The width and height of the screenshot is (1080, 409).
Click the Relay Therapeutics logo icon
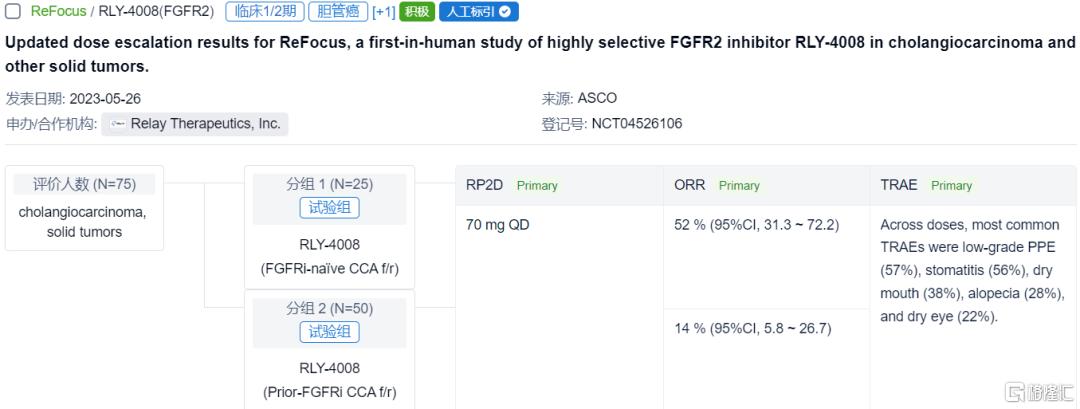(x=119, y=124)
